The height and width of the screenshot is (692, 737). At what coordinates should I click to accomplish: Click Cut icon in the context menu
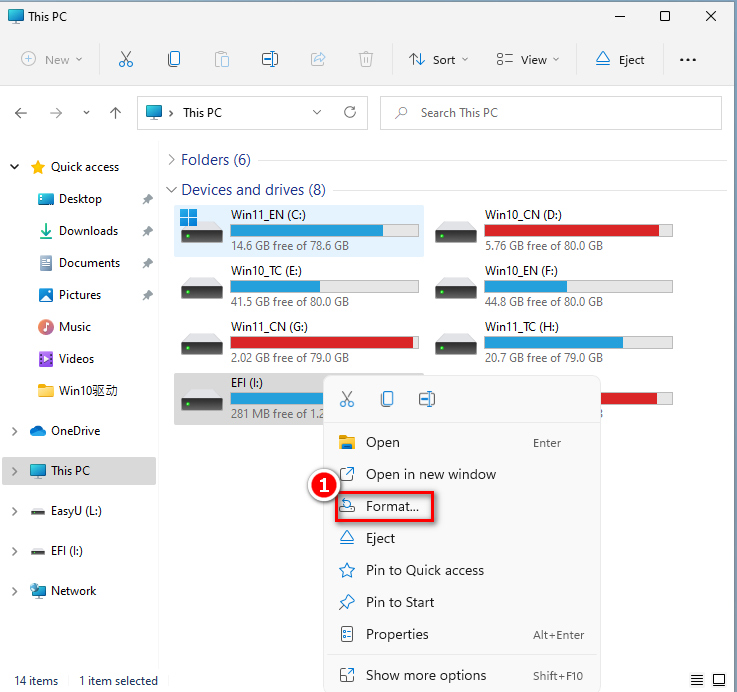[347, 399]
